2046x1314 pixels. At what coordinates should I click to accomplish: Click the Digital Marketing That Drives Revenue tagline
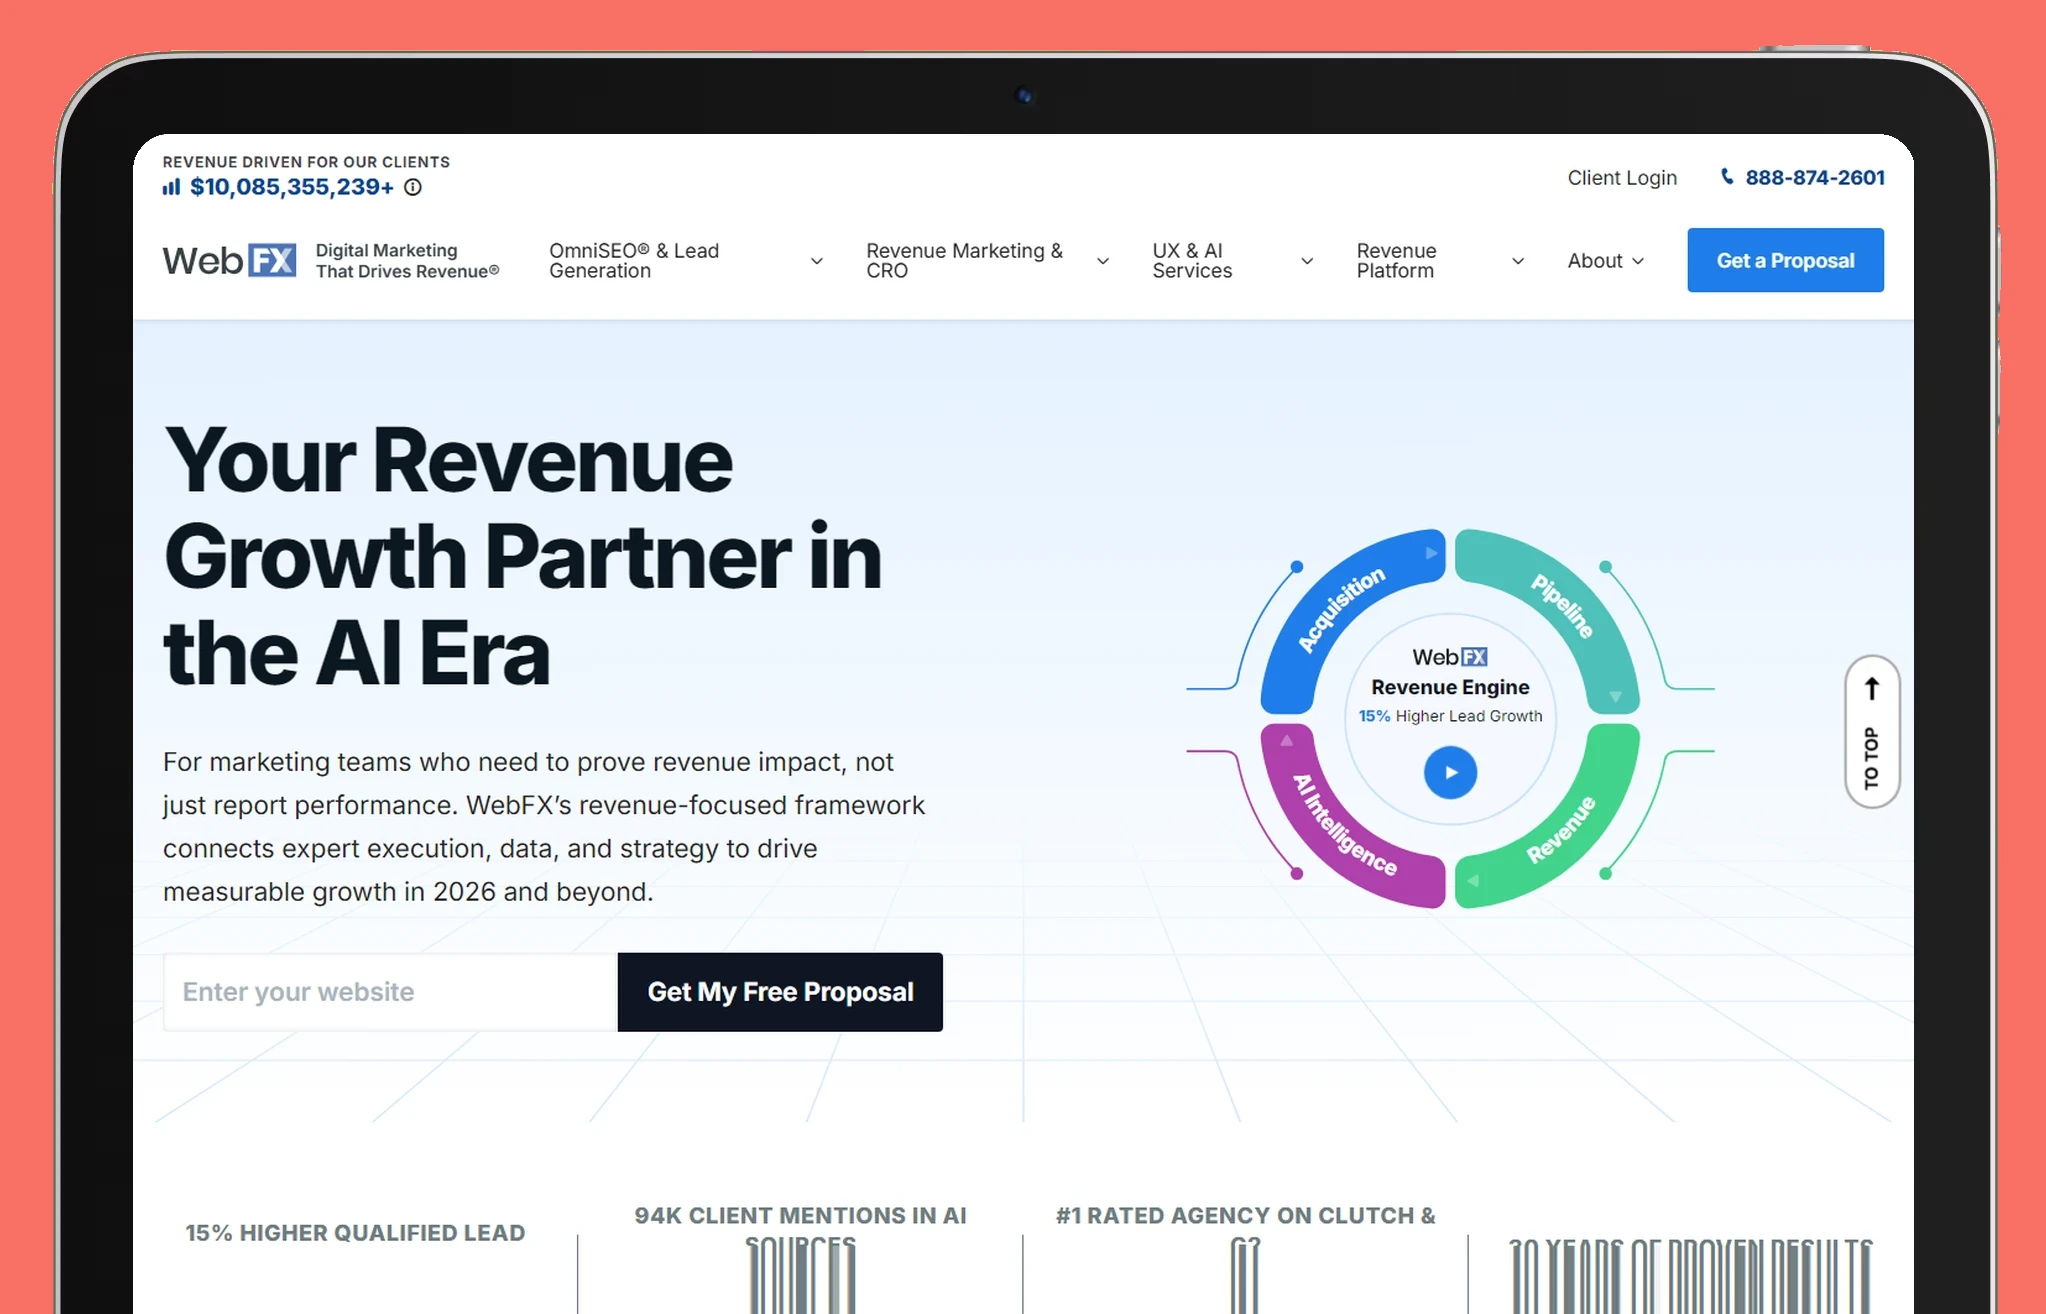(407, 261)
